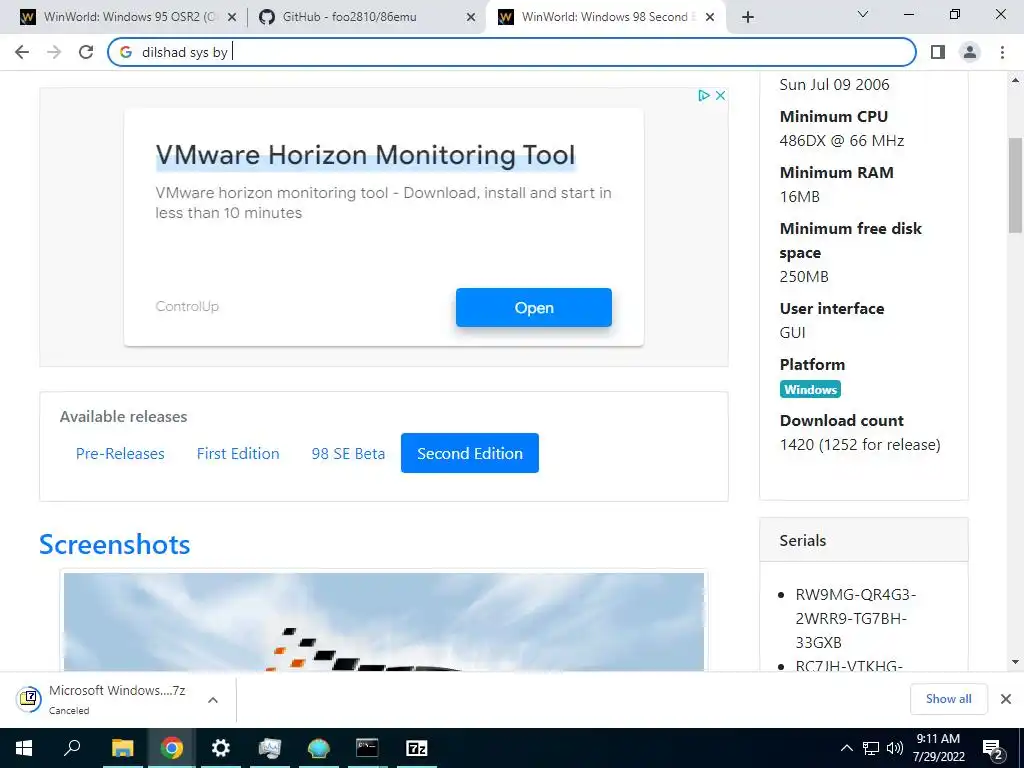Open the Pre-Releases release link
The image size is (1024, 768).
click(120, 453)
